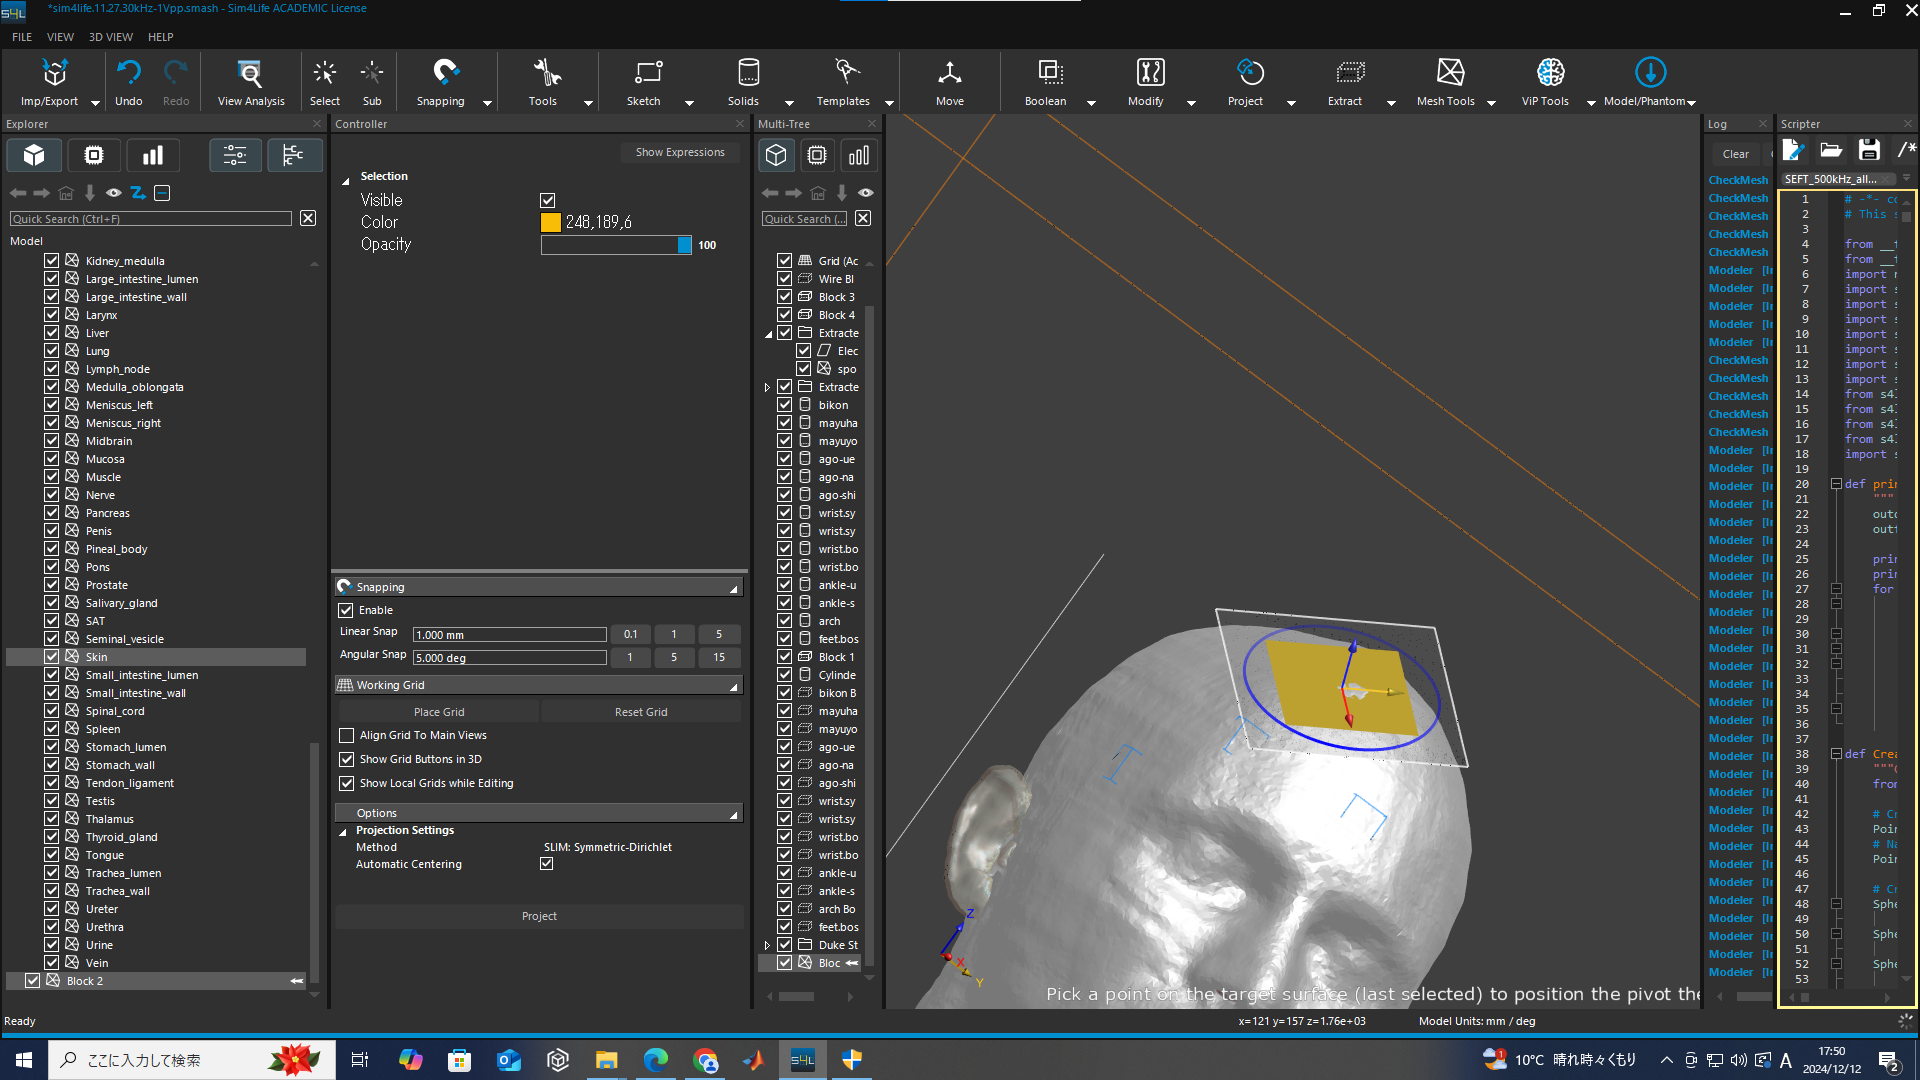Save the script with floppy icon
1920x1080 pixels.
[1868, 150]
